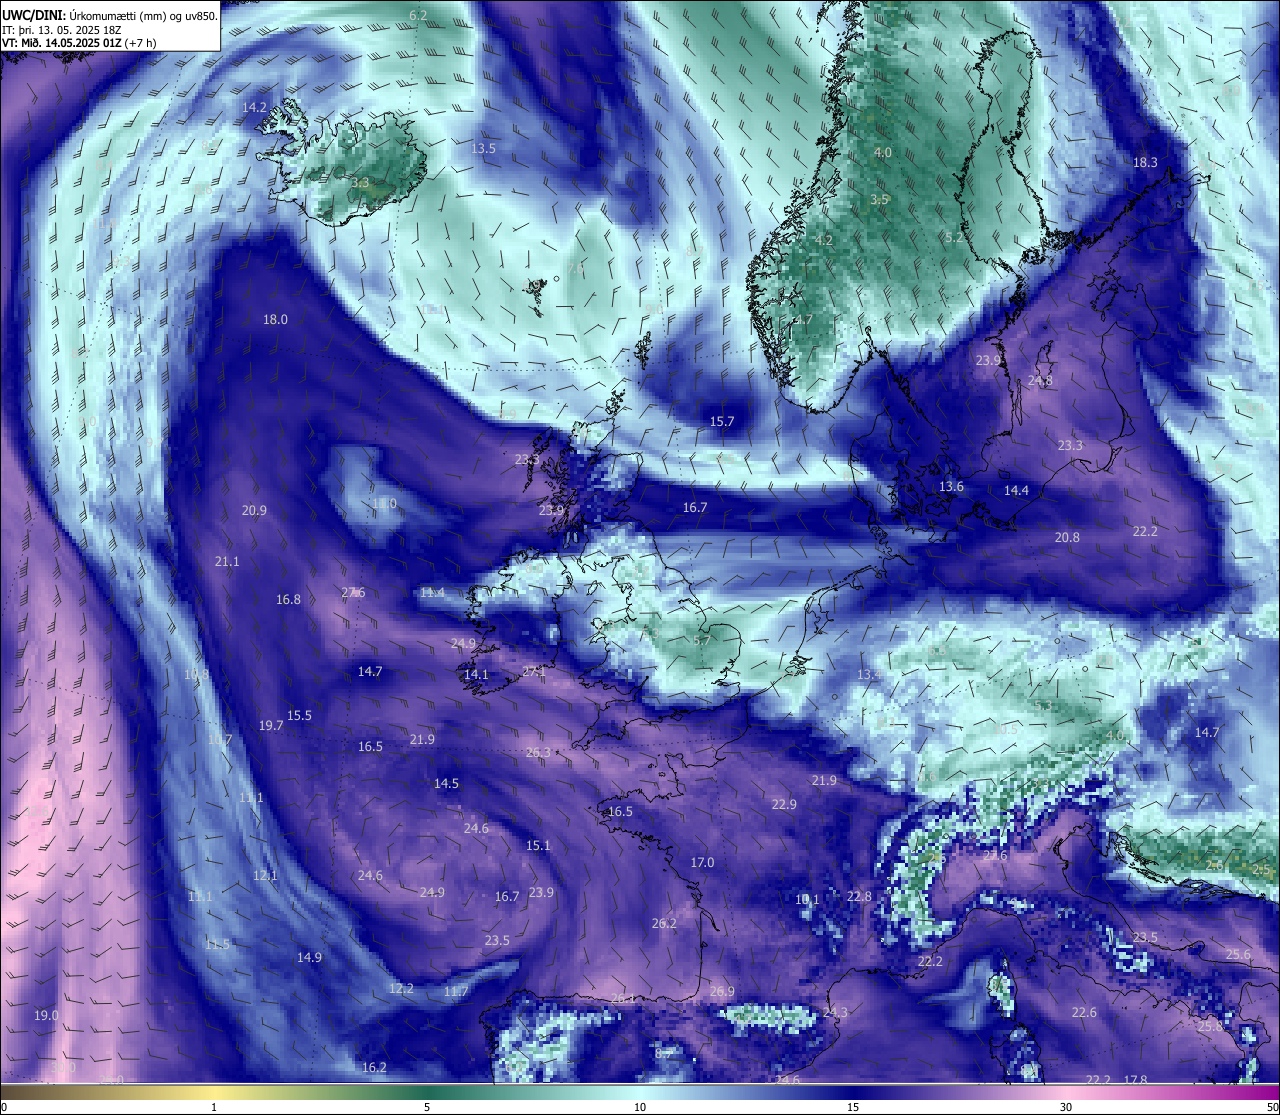Click the 14.2 value northwest of Iceland
Image resolution: width=1280 pixels, height=1115 pixels.
254,107
